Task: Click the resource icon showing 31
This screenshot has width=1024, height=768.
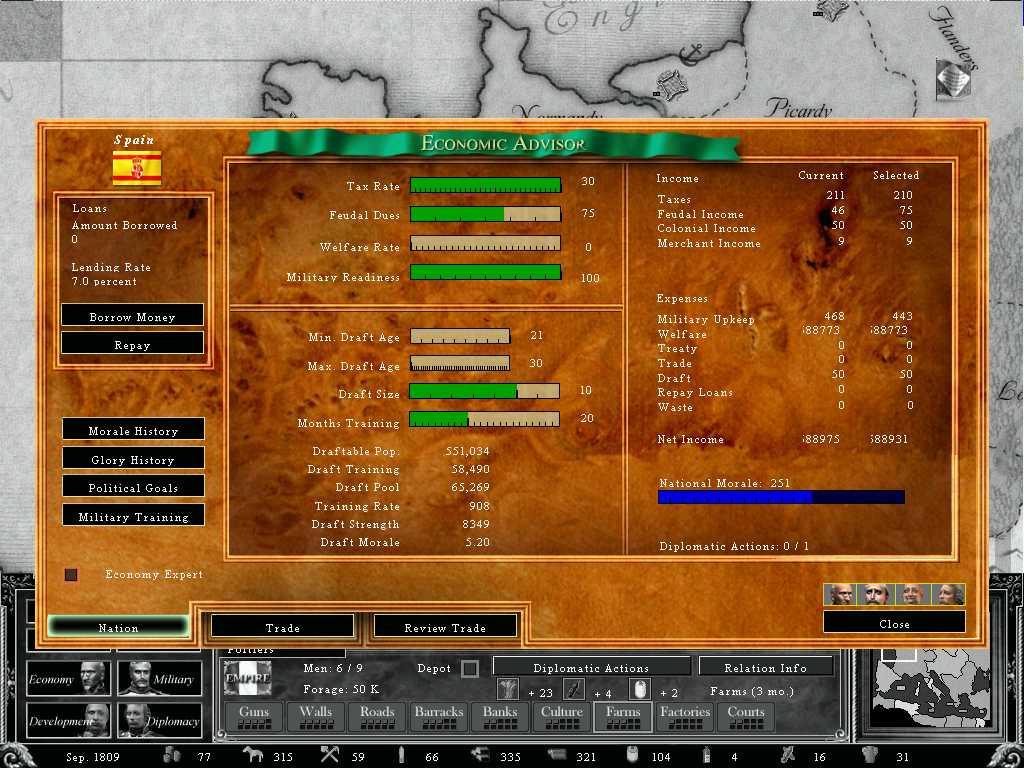Action: point(869,755)
